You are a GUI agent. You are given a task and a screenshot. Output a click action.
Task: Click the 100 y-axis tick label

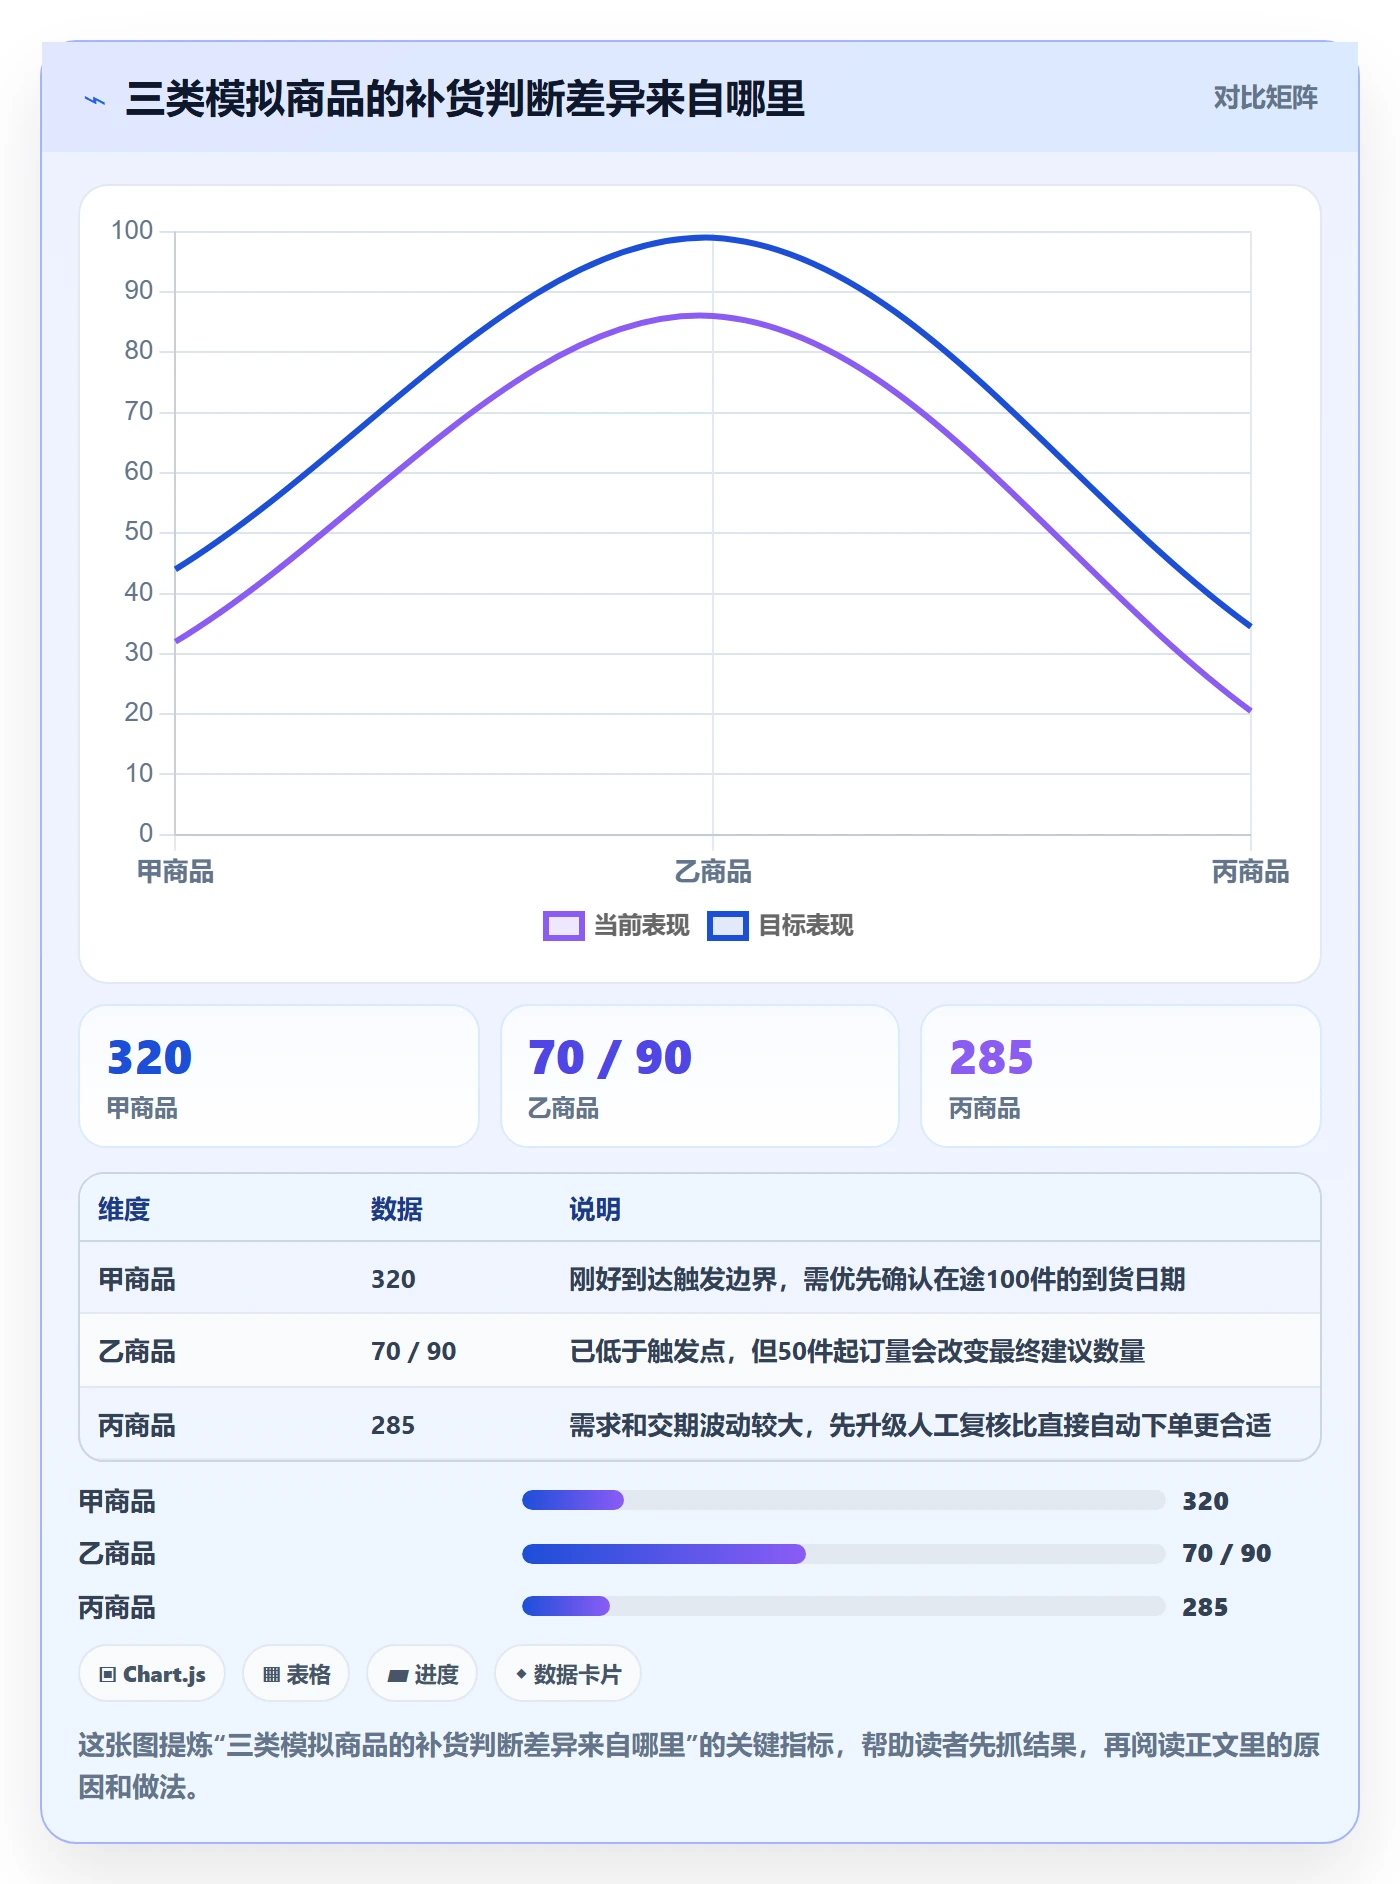[132, 231]
